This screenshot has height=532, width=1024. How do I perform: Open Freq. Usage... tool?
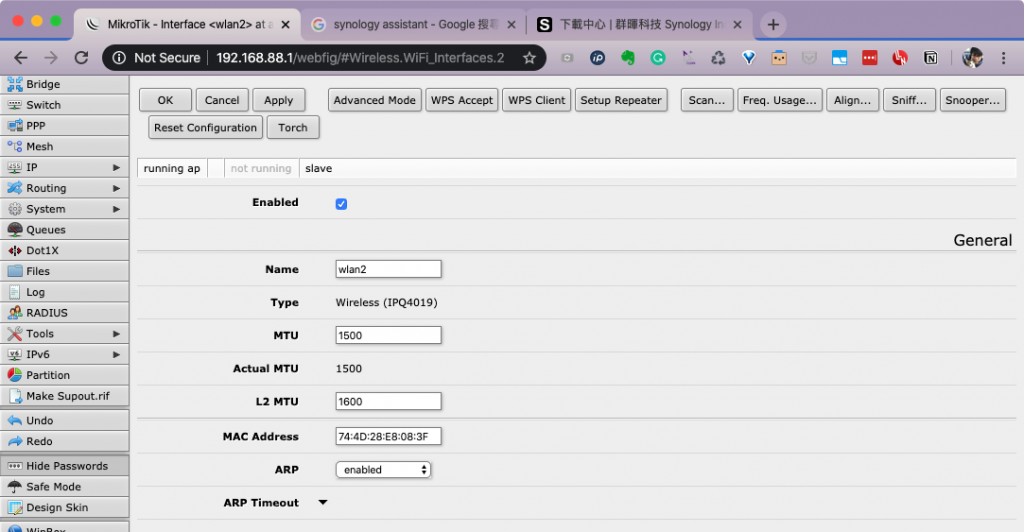(779, 100)
